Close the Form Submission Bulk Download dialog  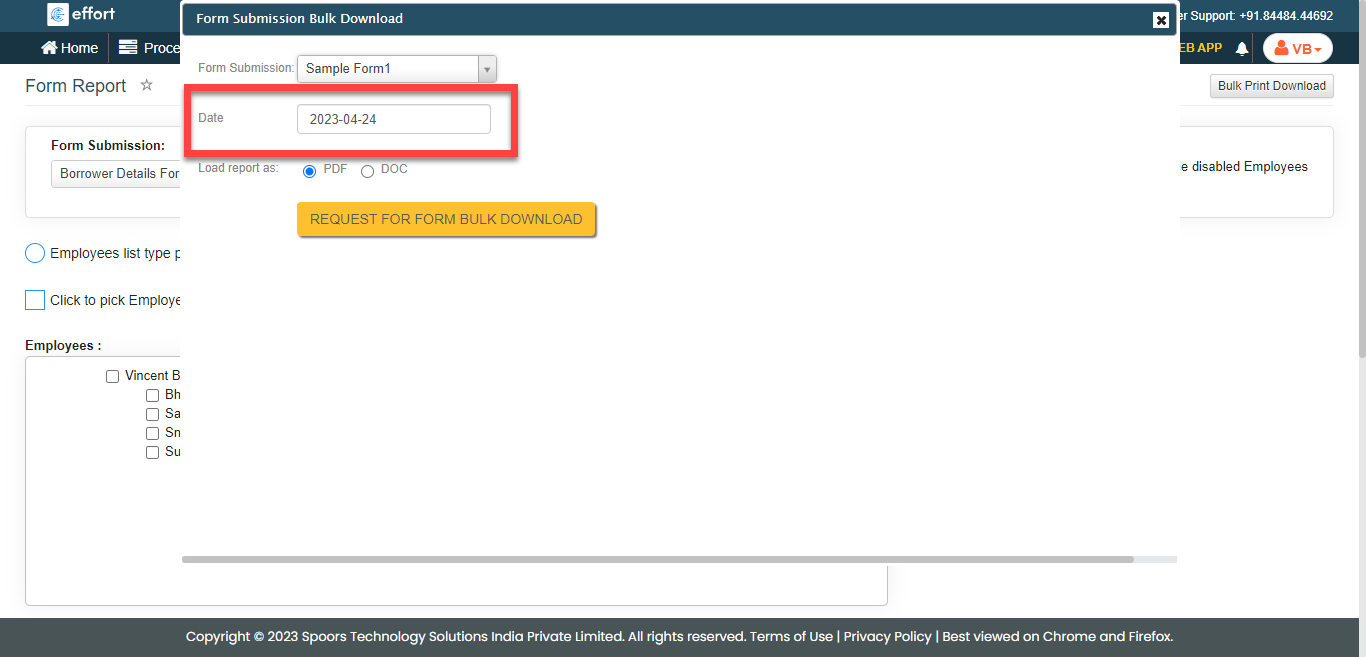1160,20
